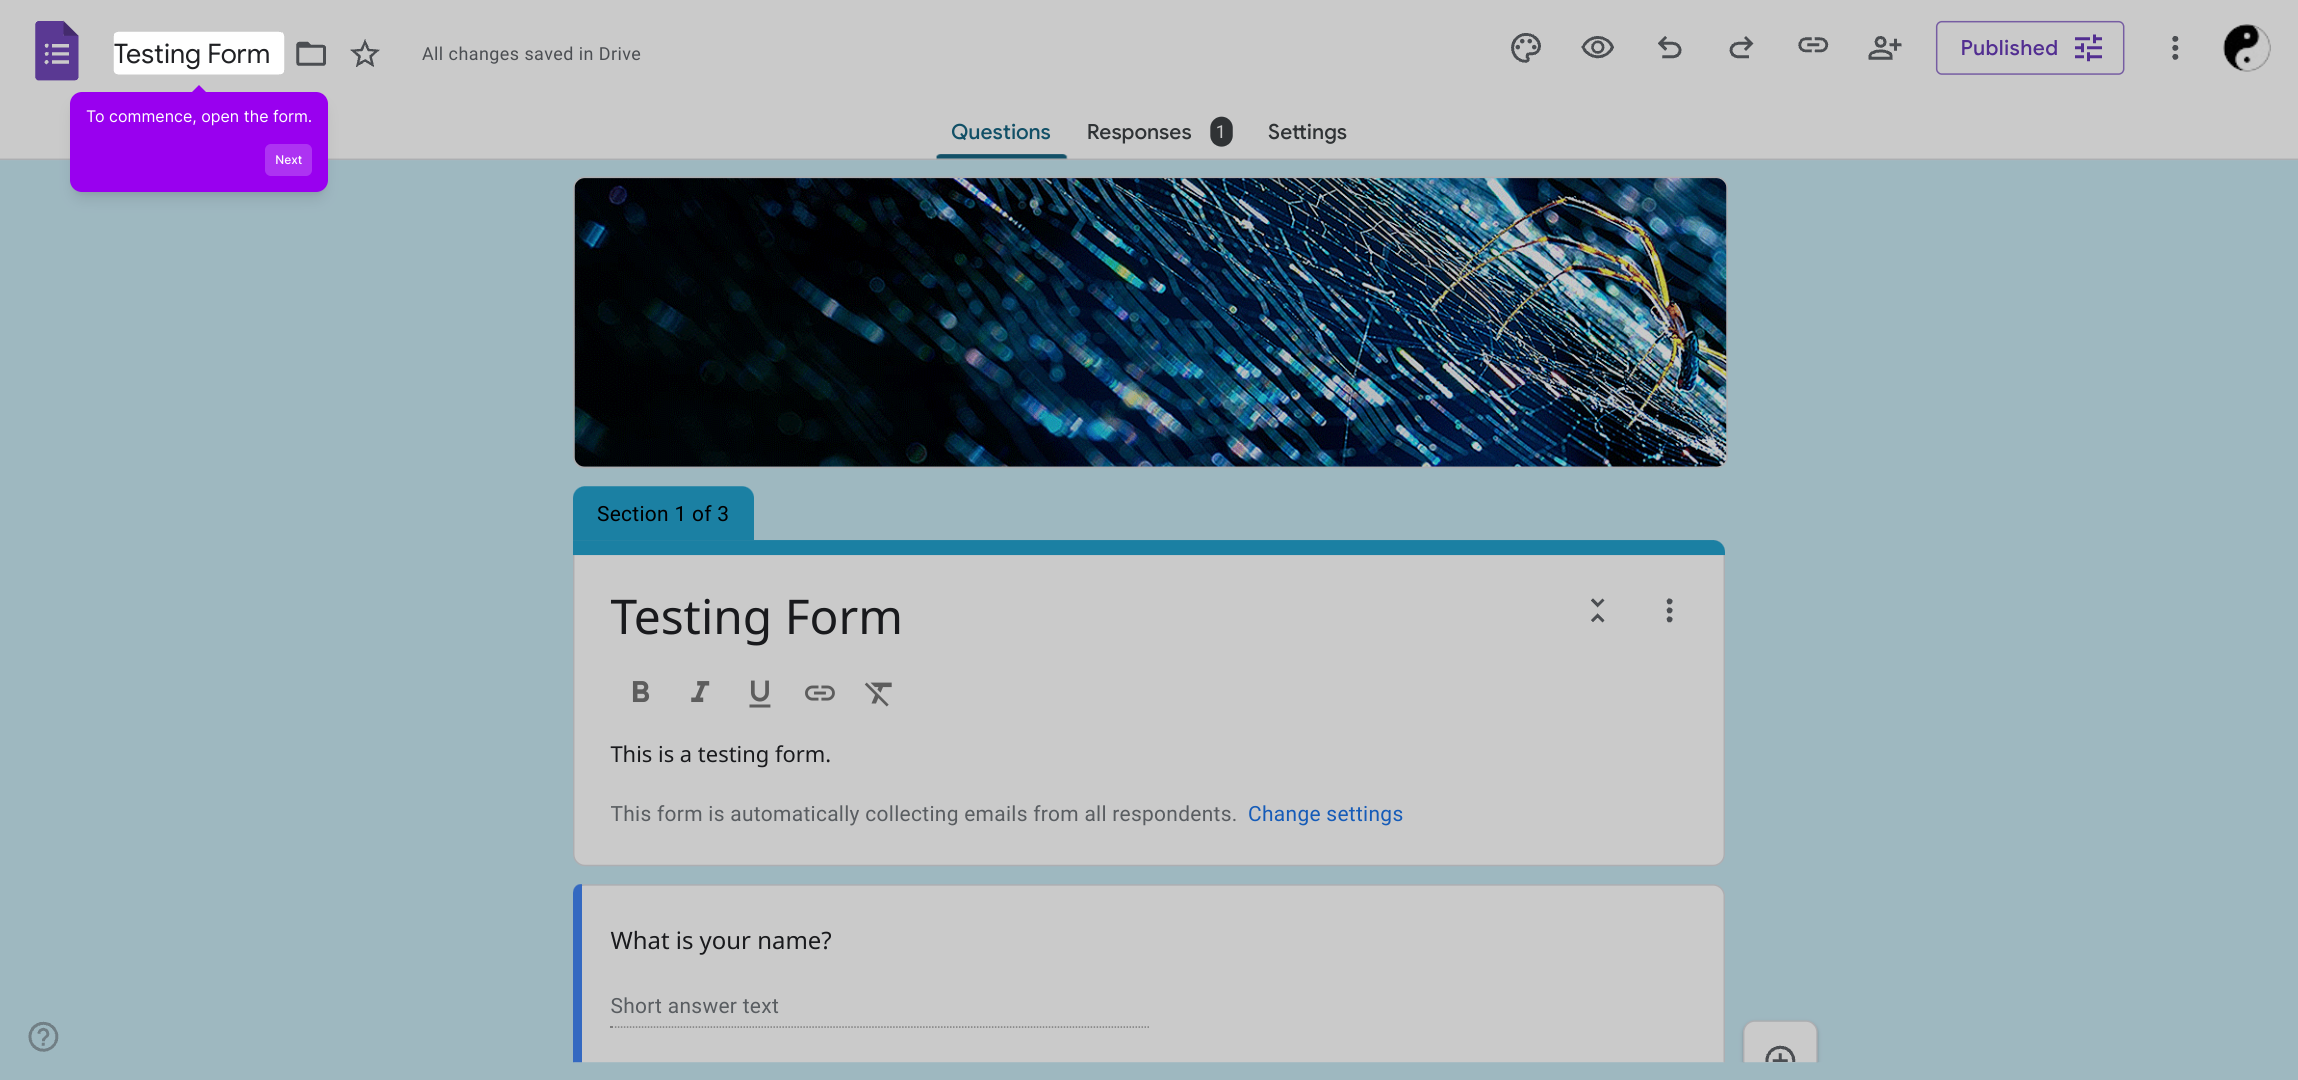Switch to the Settings tab
This screenshot has height=1080, width=2298.
coord(1306,132)
